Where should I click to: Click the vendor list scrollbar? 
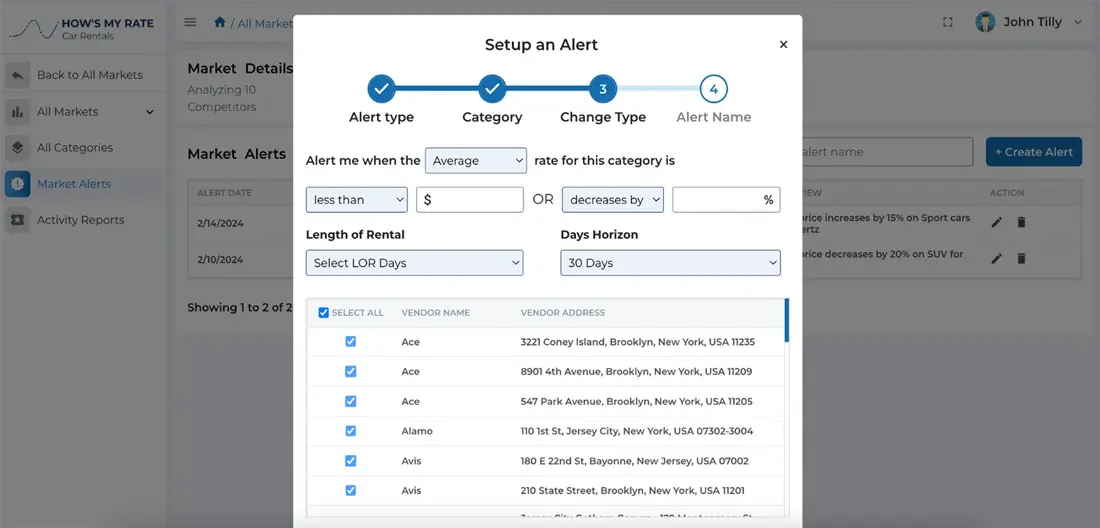[x=786, y=321]
